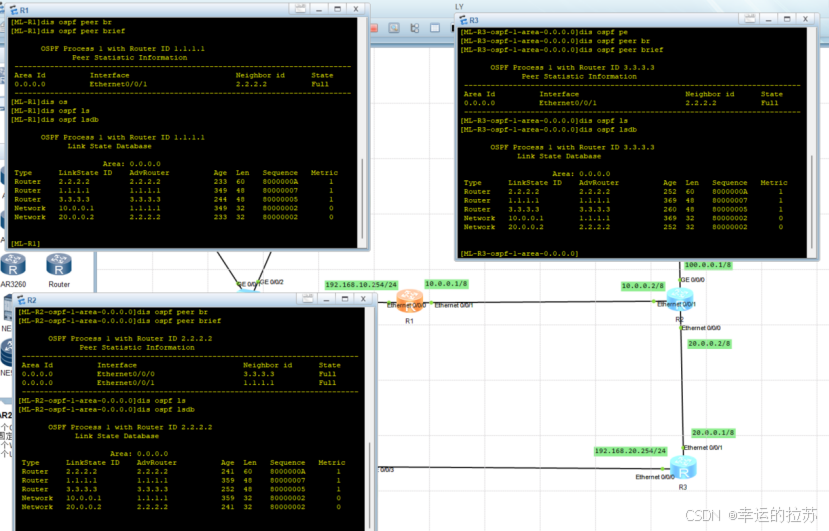This screenshot has height=531, width=829.
Task: Click the GE 0/0/2 port label on canvas
Action: click(272, 282)
